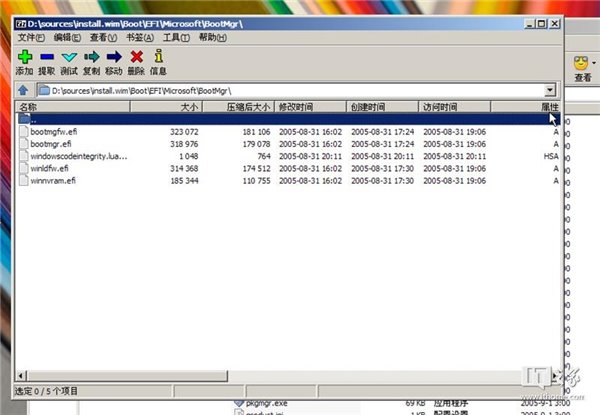Image resolution: width=600 pixels, height=415 pixels.
Task: Sort by Modified time (修改时间) column header
Action: pyautogui.click(x=296, y=106)
